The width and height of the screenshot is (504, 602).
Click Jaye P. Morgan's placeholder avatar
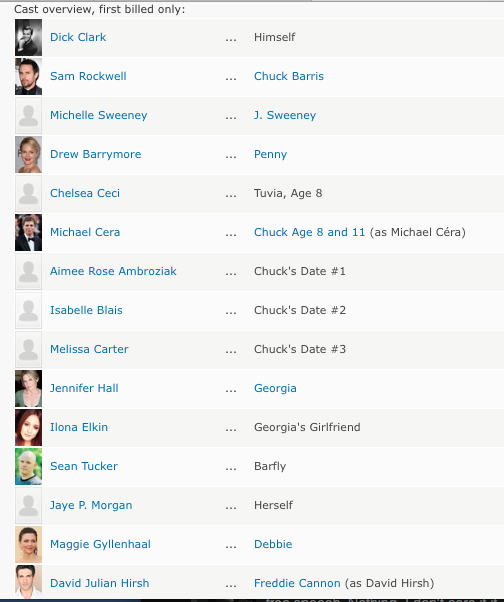[28, 505]
